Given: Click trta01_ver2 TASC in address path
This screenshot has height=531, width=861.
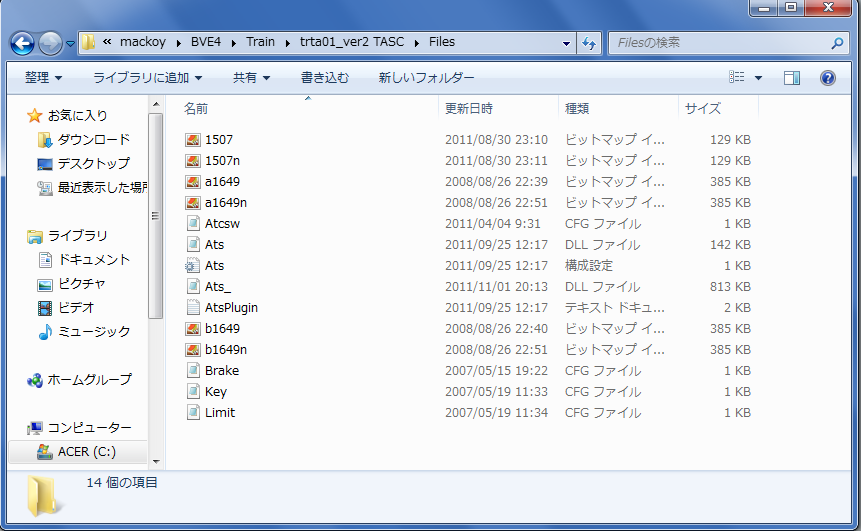Looking at the screenshot, I should [351, 42].
